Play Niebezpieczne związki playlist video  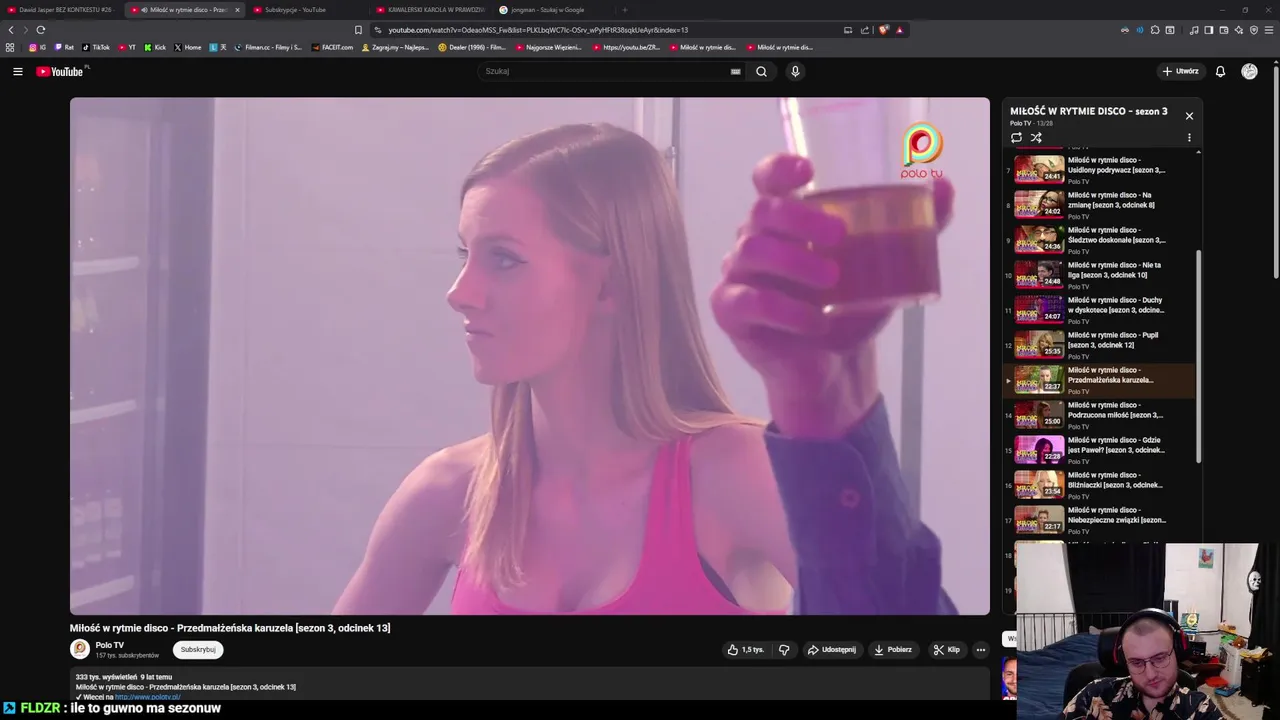(x=1100, y=520)
